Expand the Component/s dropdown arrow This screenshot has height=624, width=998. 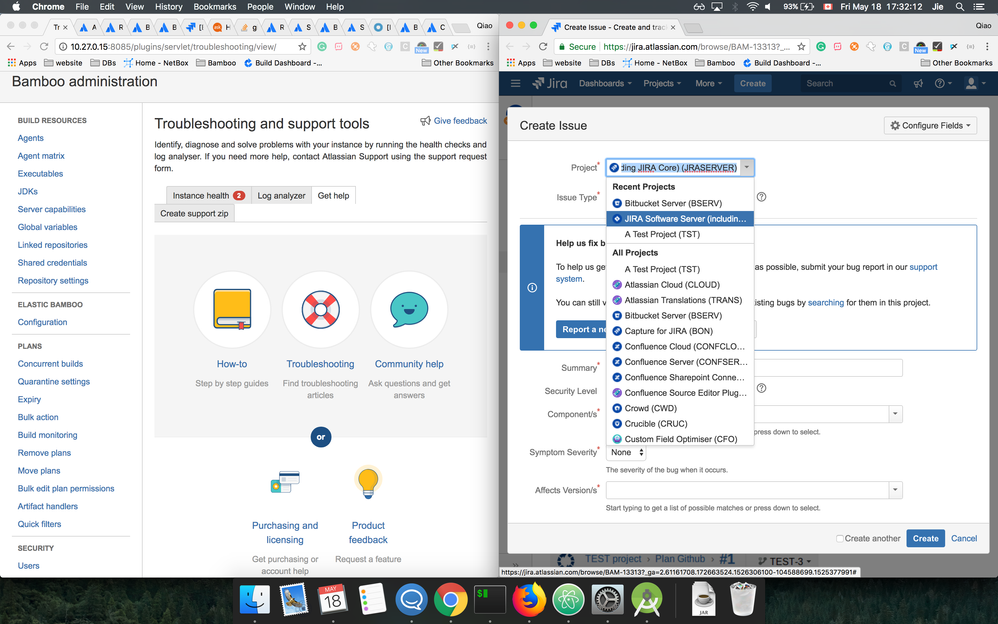tap(896, 414)
